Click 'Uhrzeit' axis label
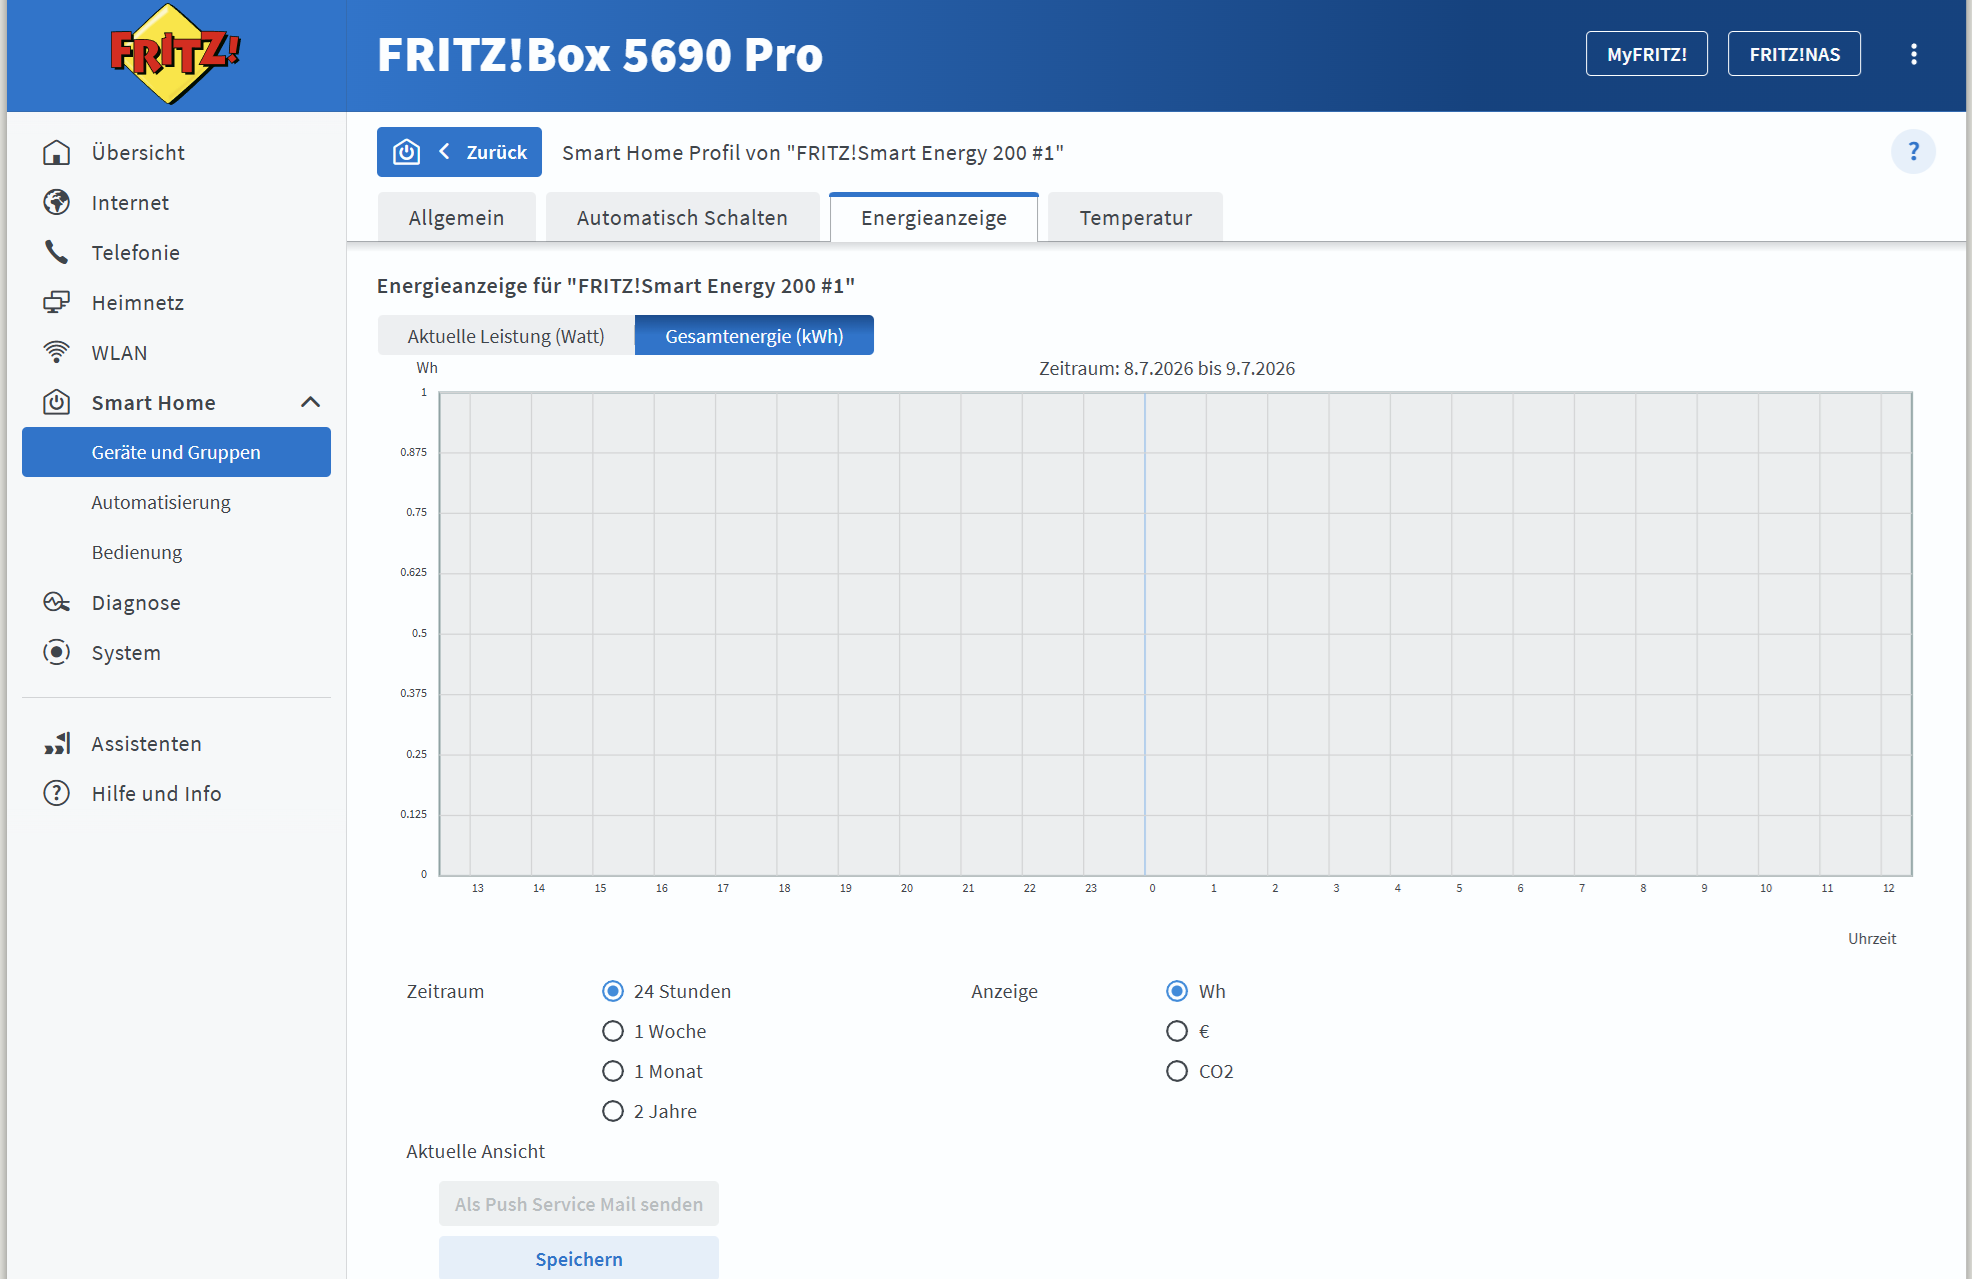This screenshot has width=1972, height=1279. pyautogui.click(x=1871, y=938)
